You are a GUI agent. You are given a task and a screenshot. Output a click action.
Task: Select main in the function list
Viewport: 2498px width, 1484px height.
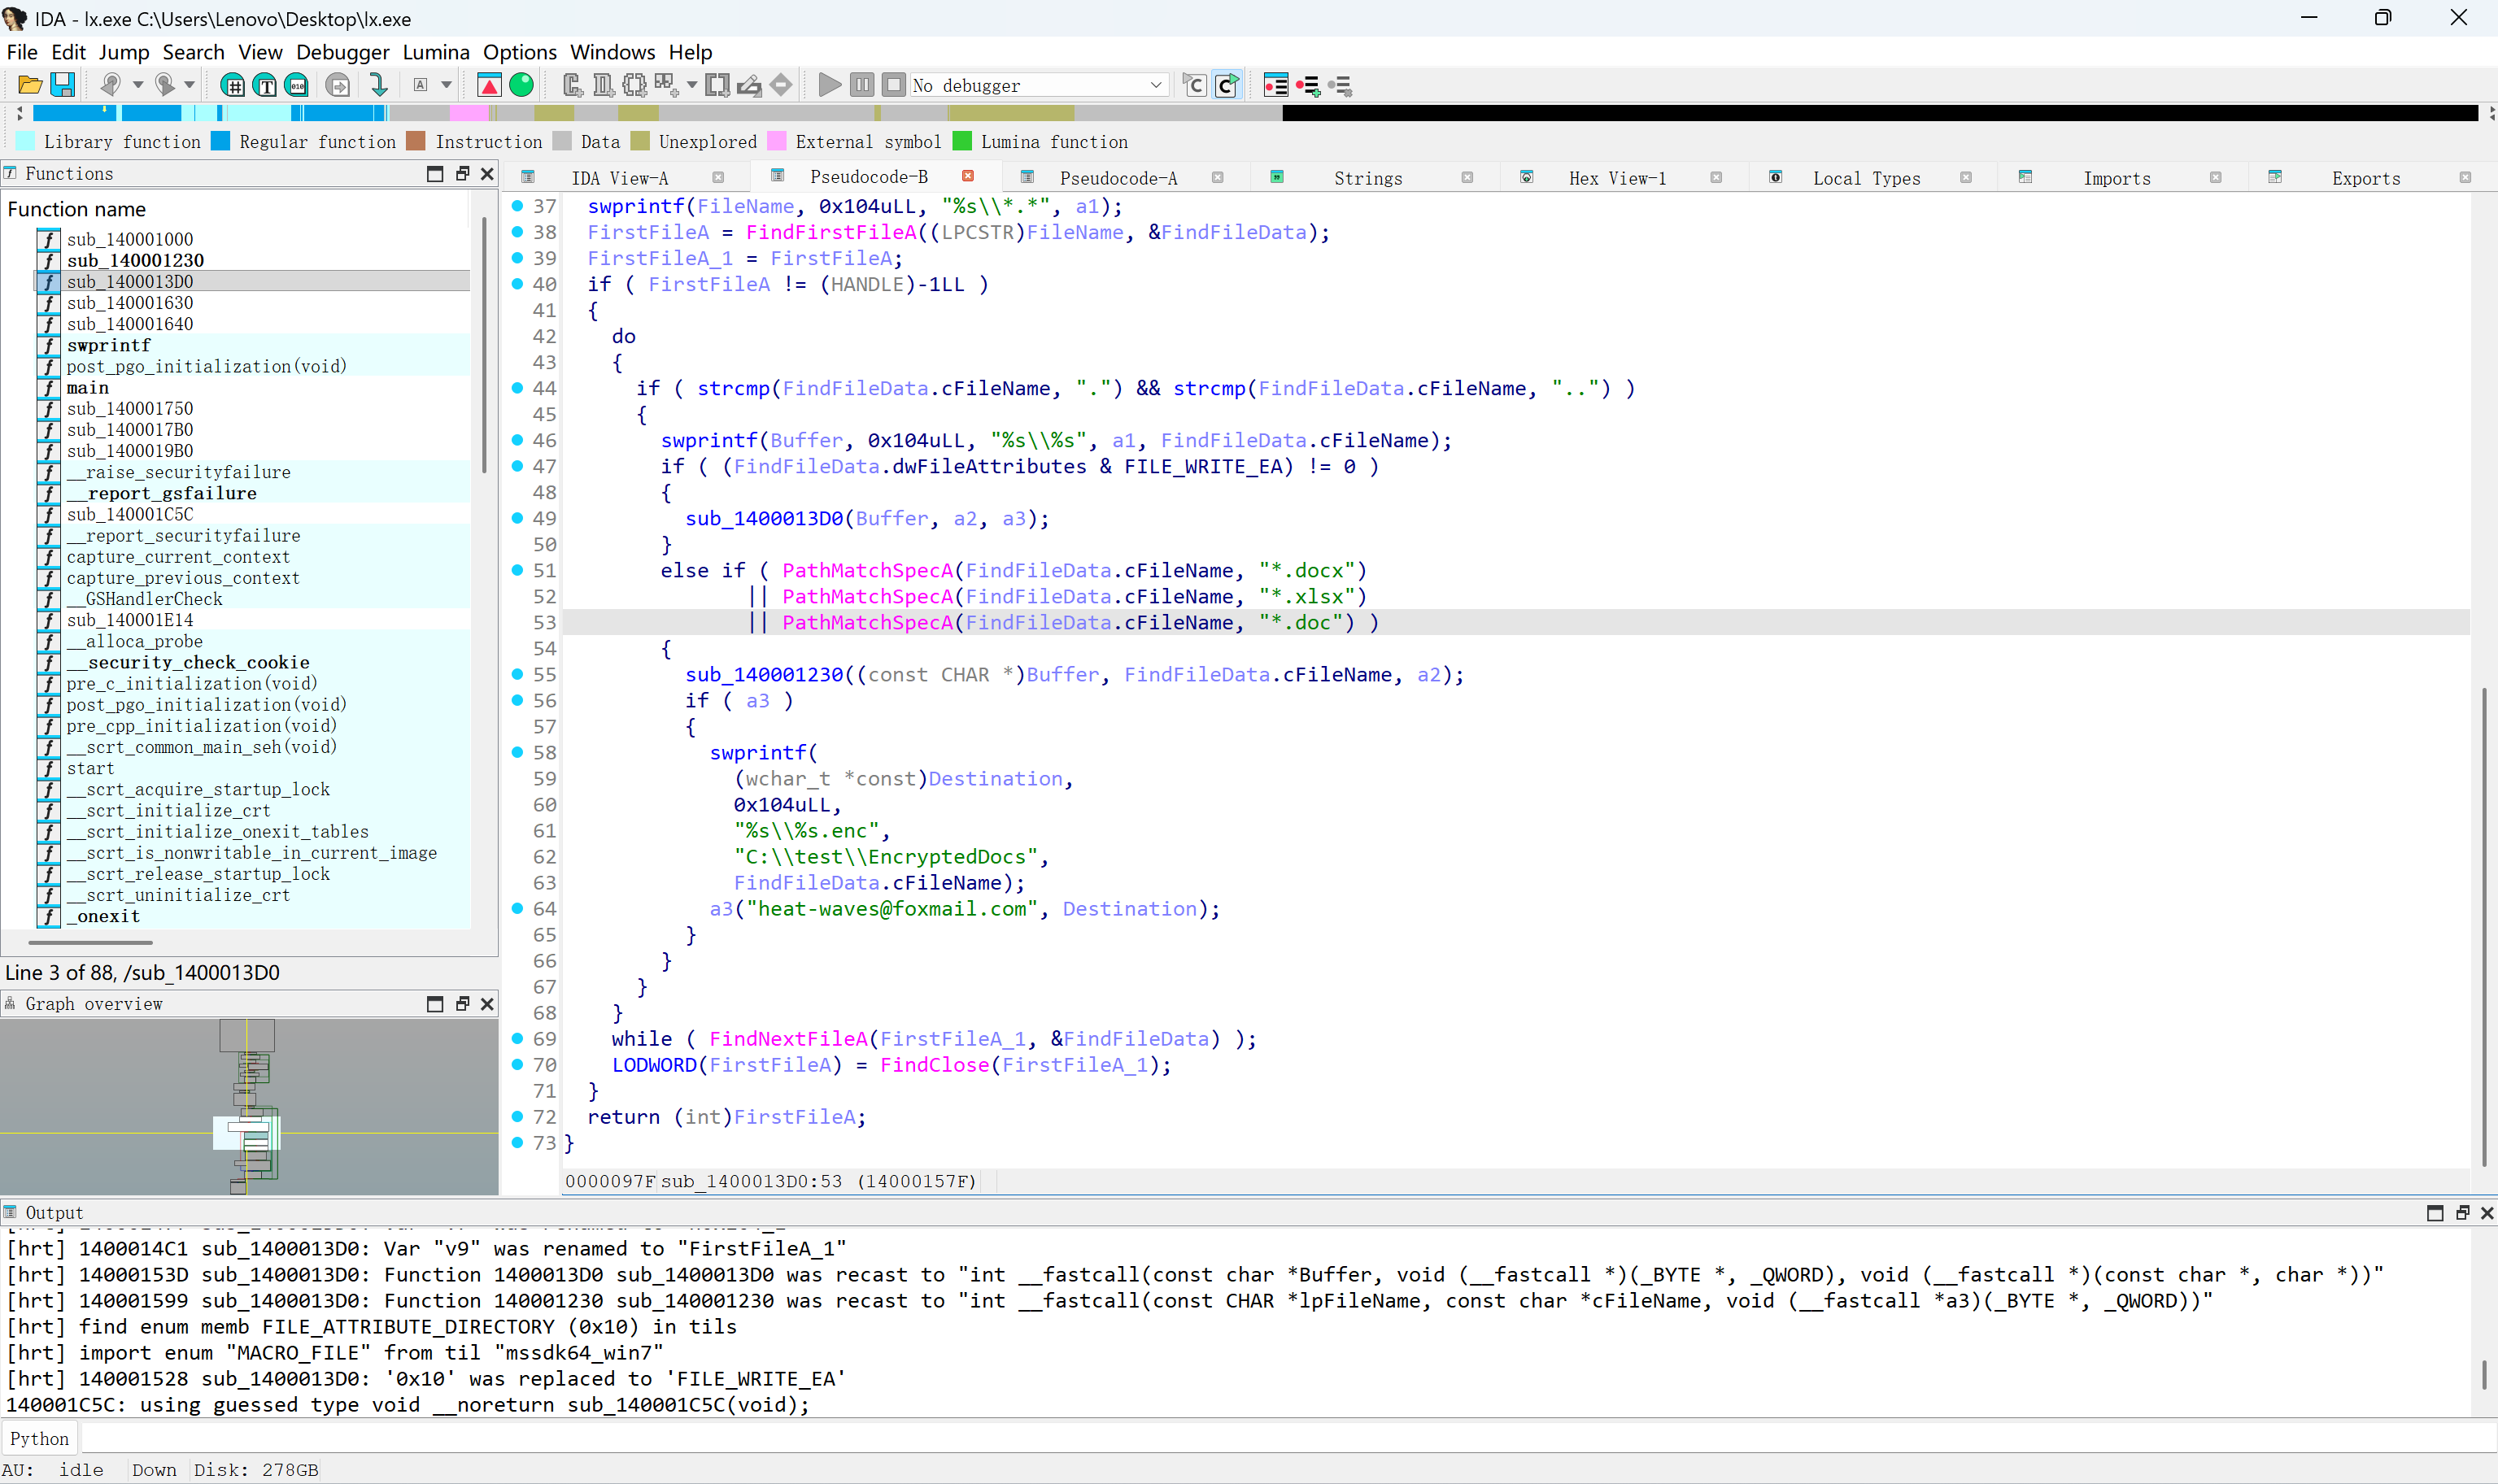pyautogui.click(x=88, y=387)
